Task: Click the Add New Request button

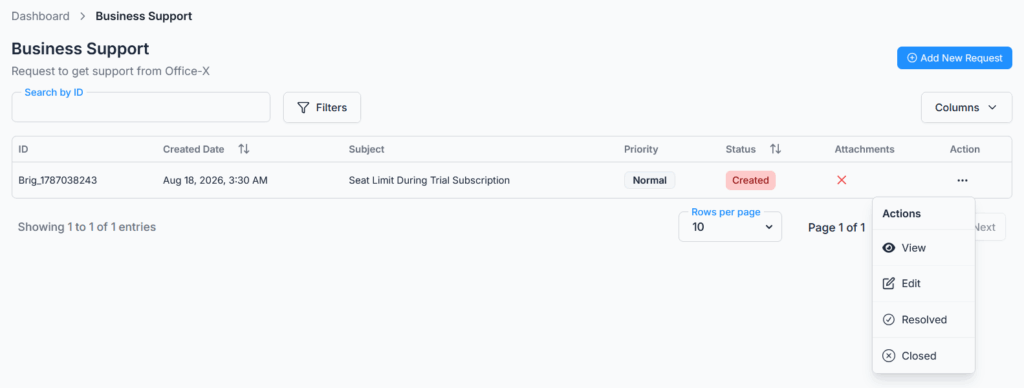Action: (x=954, y=58)
